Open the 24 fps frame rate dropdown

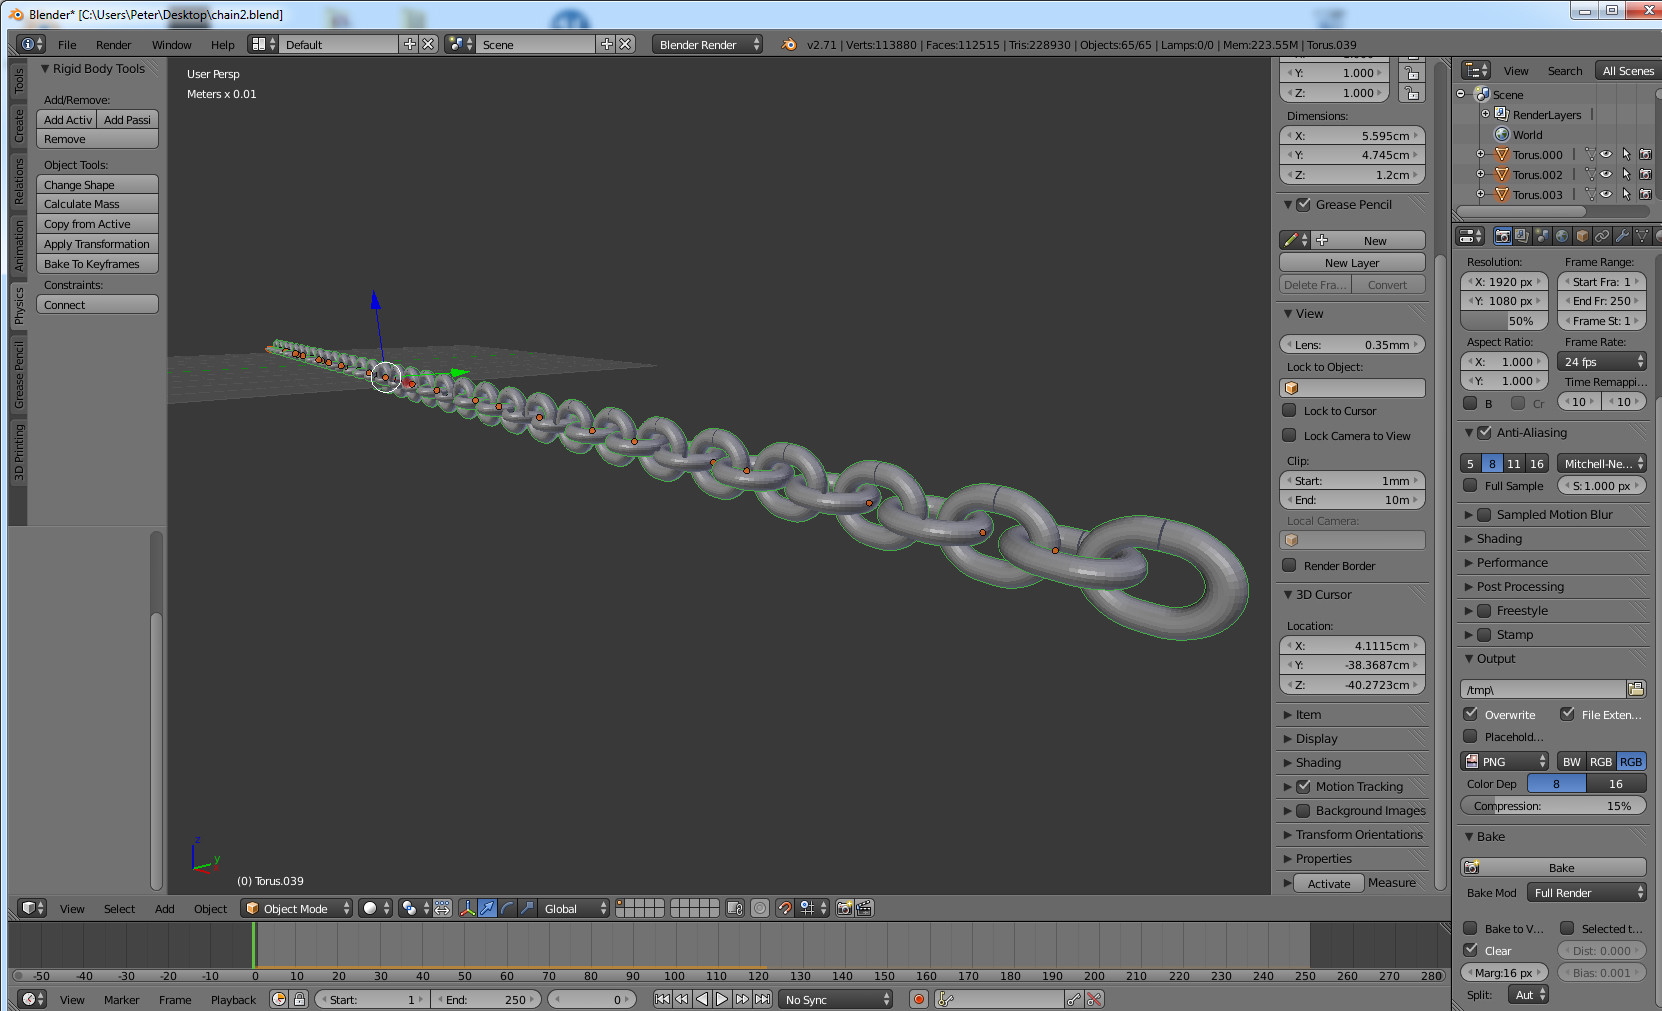click(x=1603, y=362)
